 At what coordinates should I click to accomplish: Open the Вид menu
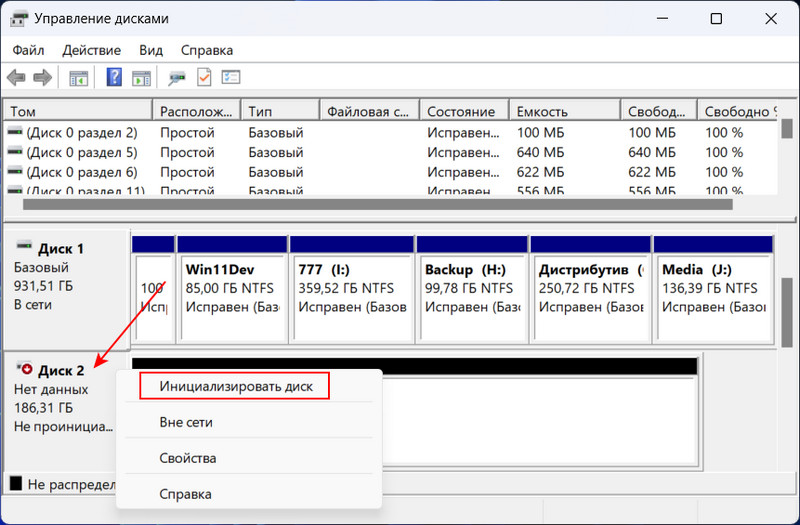tap(151, 51)
